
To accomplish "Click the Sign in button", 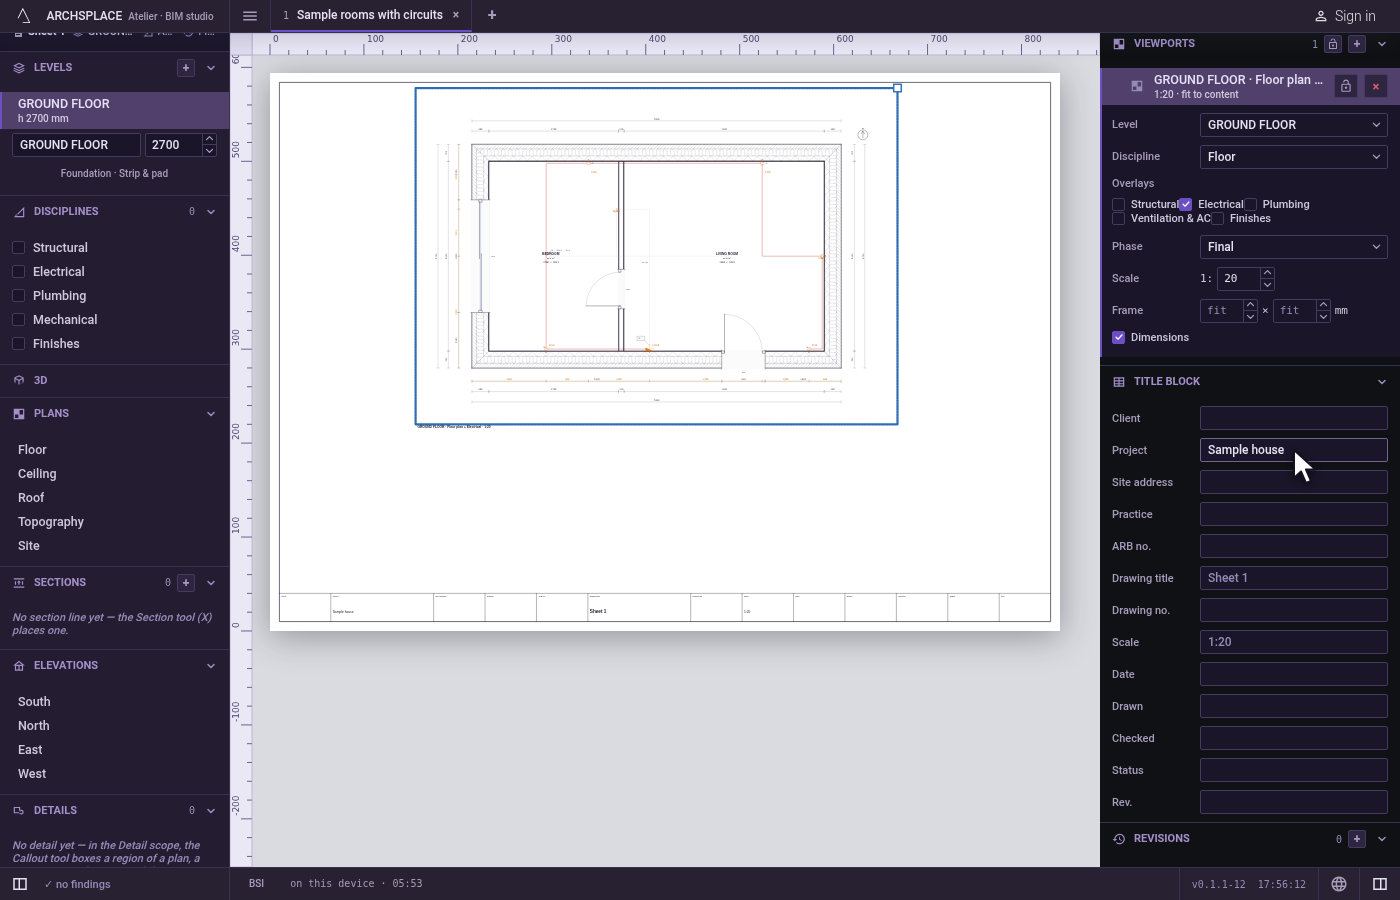I will point(1345,16).
